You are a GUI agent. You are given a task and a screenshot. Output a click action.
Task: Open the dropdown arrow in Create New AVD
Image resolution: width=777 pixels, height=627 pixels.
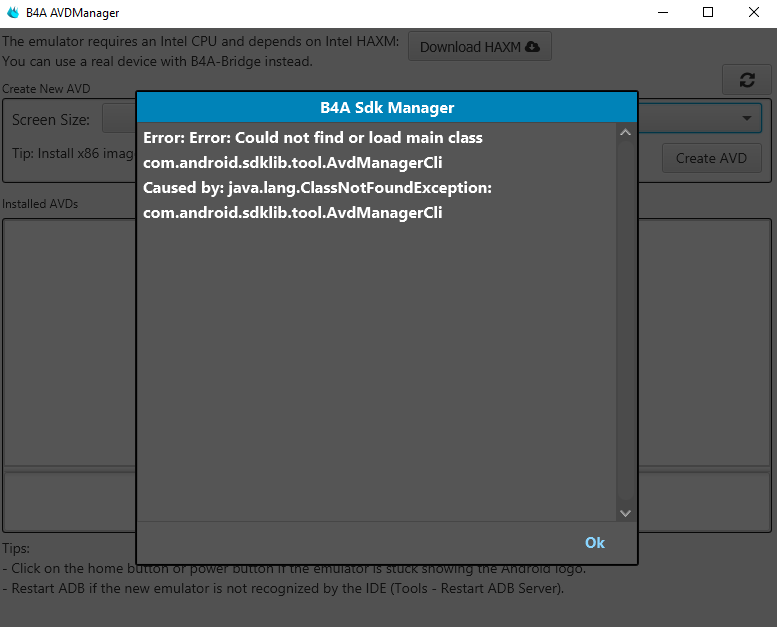(x=746, y=118)
